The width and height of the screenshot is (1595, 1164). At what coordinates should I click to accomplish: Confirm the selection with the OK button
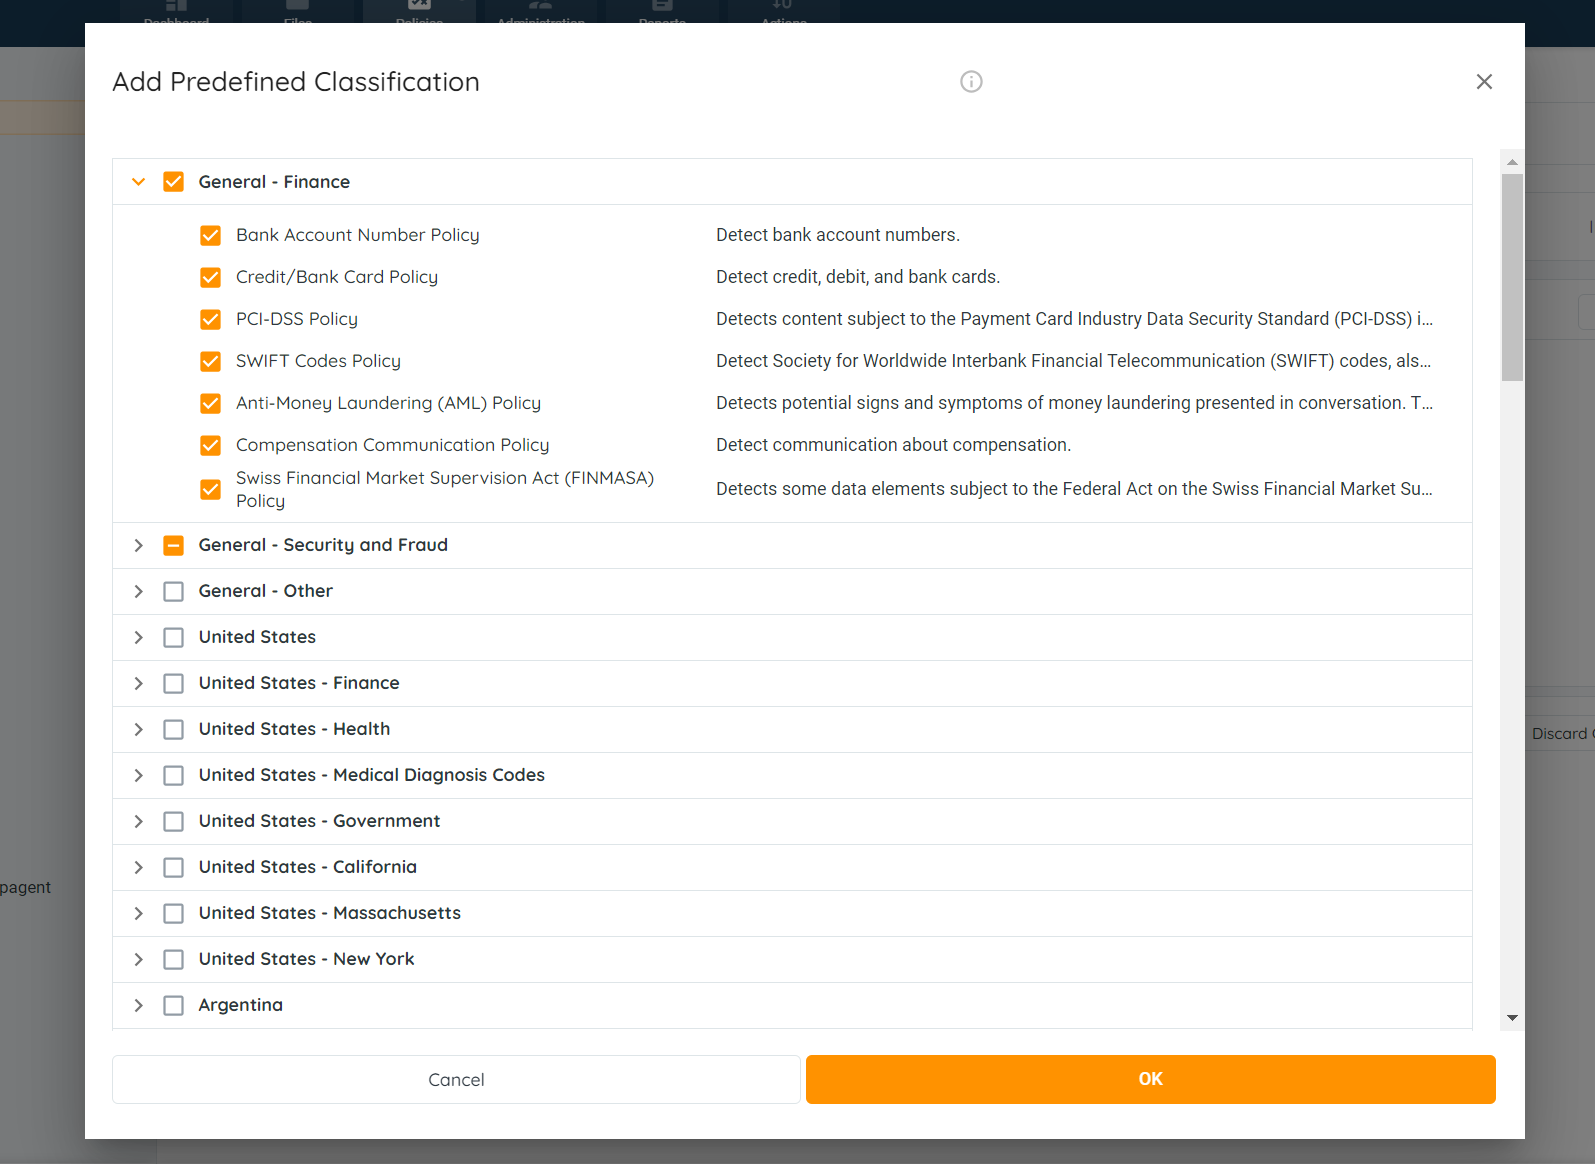(1150, 1079)
